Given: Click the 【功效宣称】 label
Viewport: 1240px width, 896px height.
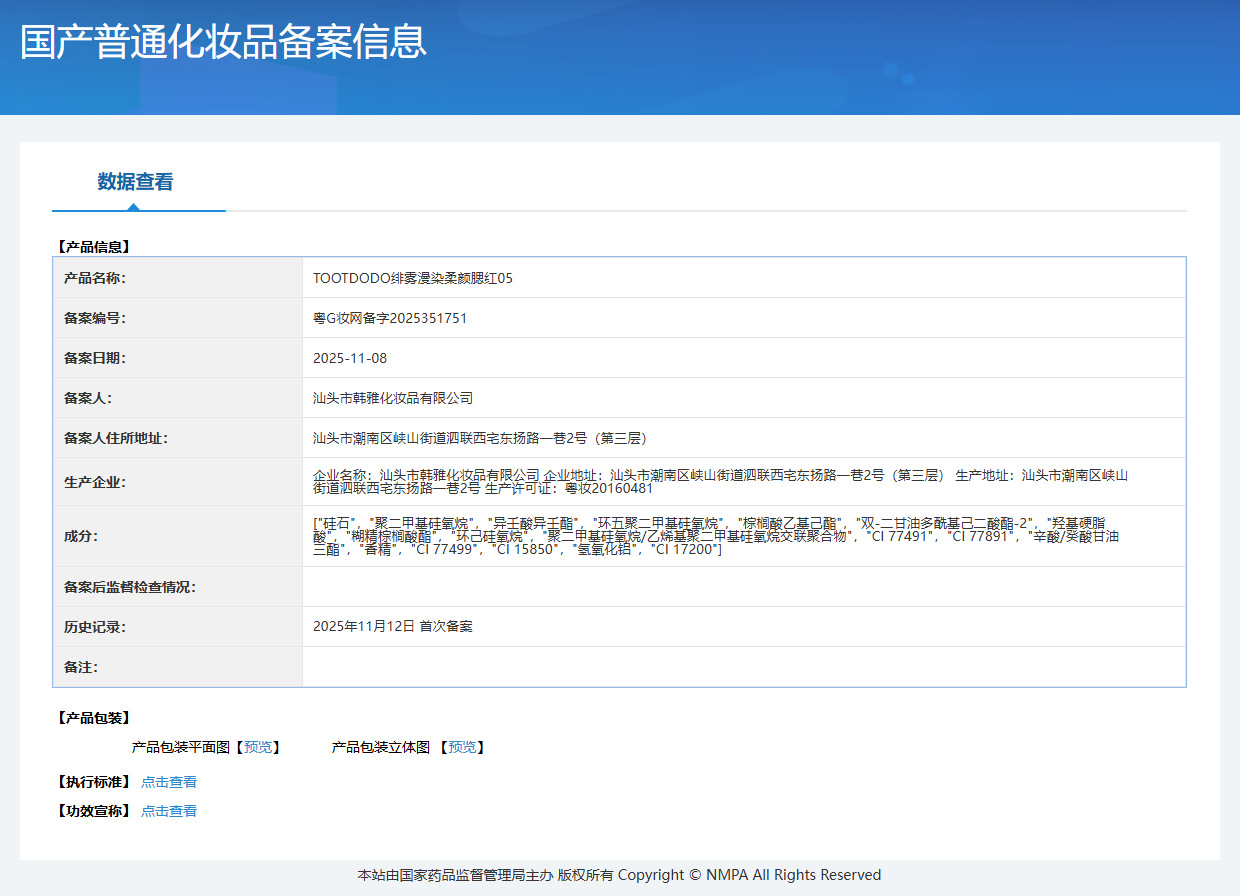Looking at the screenshot, I should (x=93, y=811).
